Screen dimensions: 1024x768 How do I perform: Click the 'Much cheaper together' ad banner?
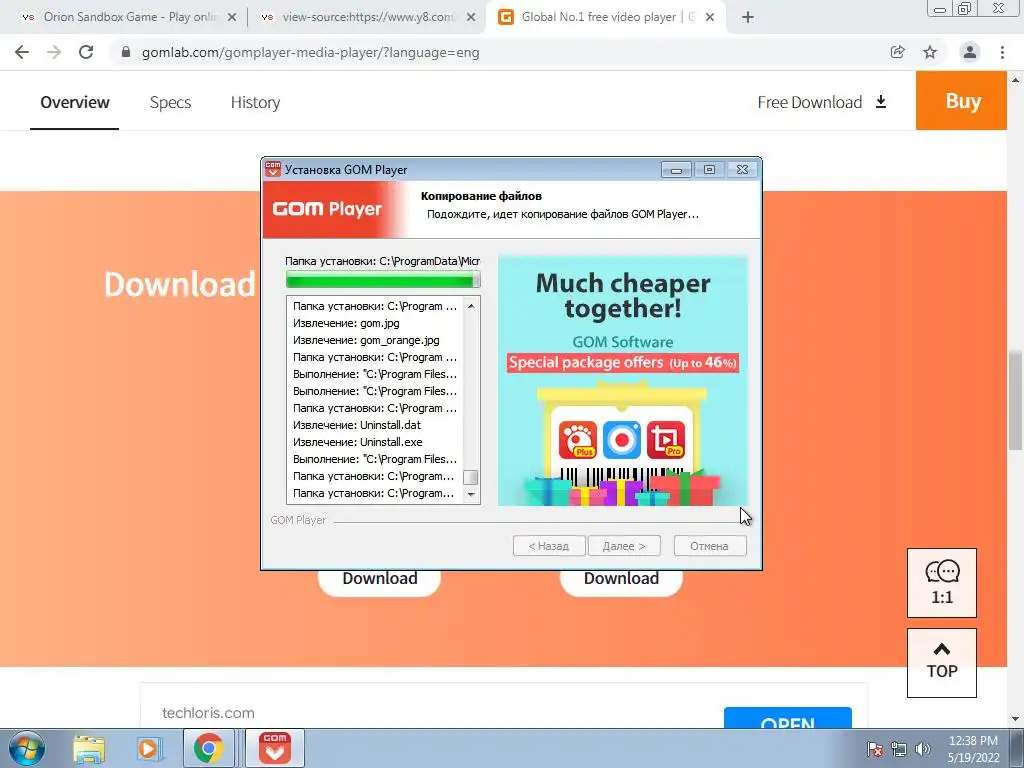pos(623,380)
